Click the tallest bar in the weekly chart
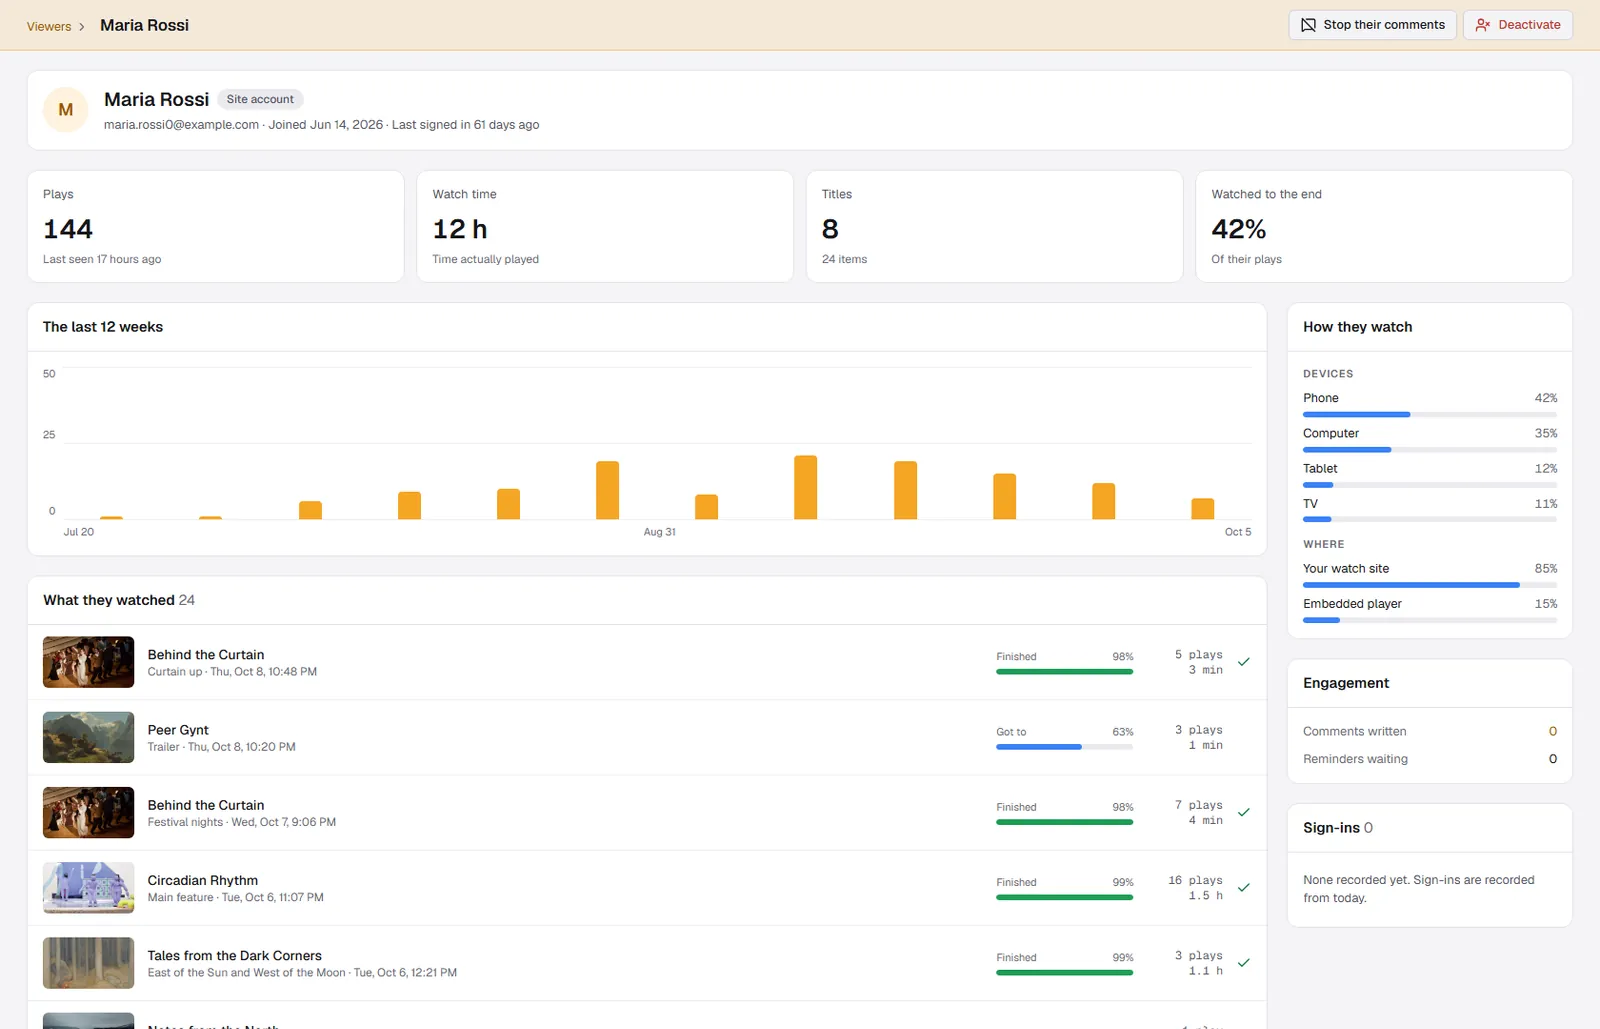This screenshot has height=1029, width=1600. coord(805,487)
